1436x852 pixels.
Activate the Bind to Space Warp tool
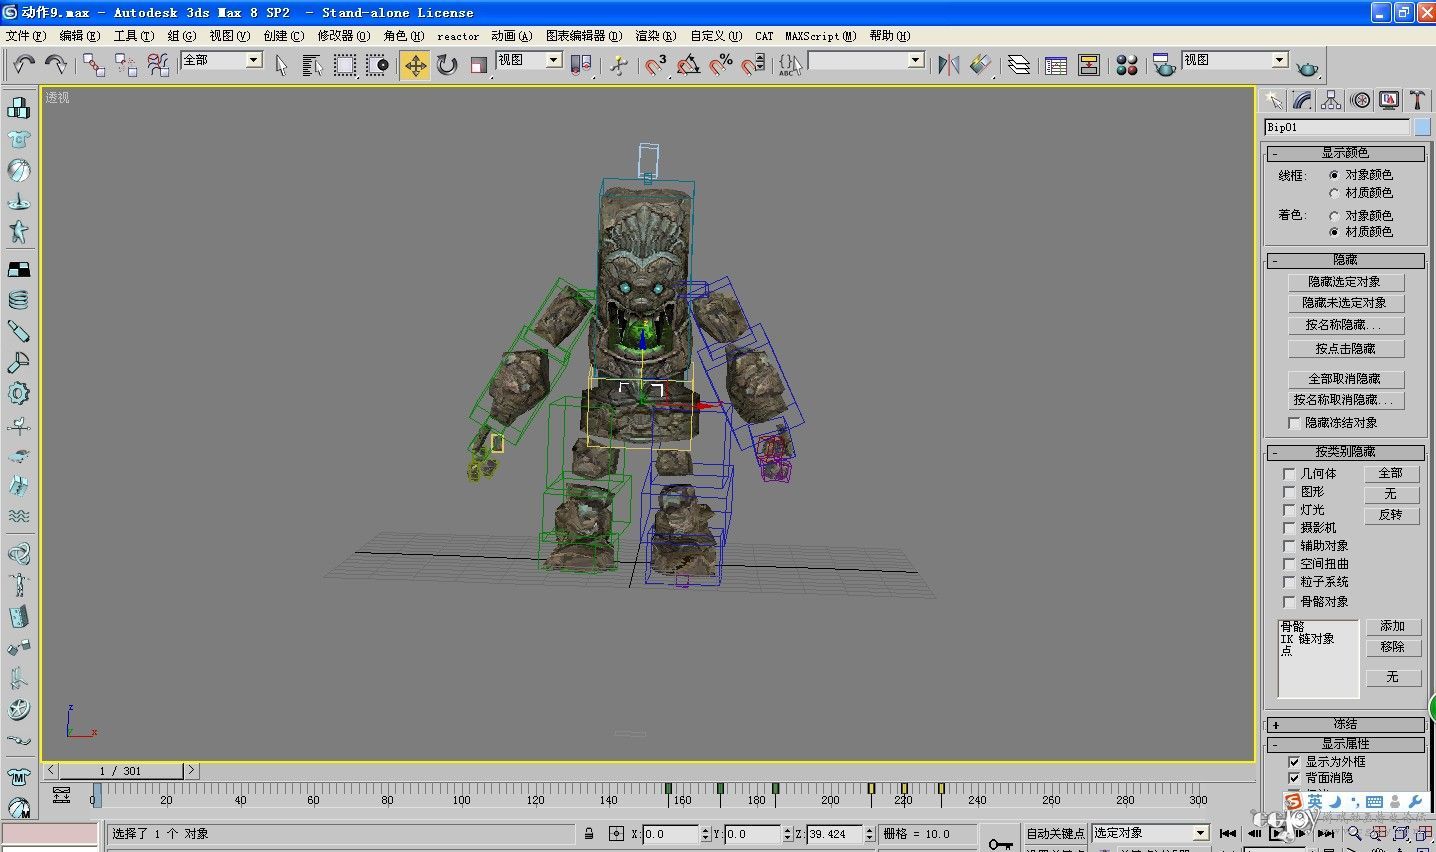158,65
